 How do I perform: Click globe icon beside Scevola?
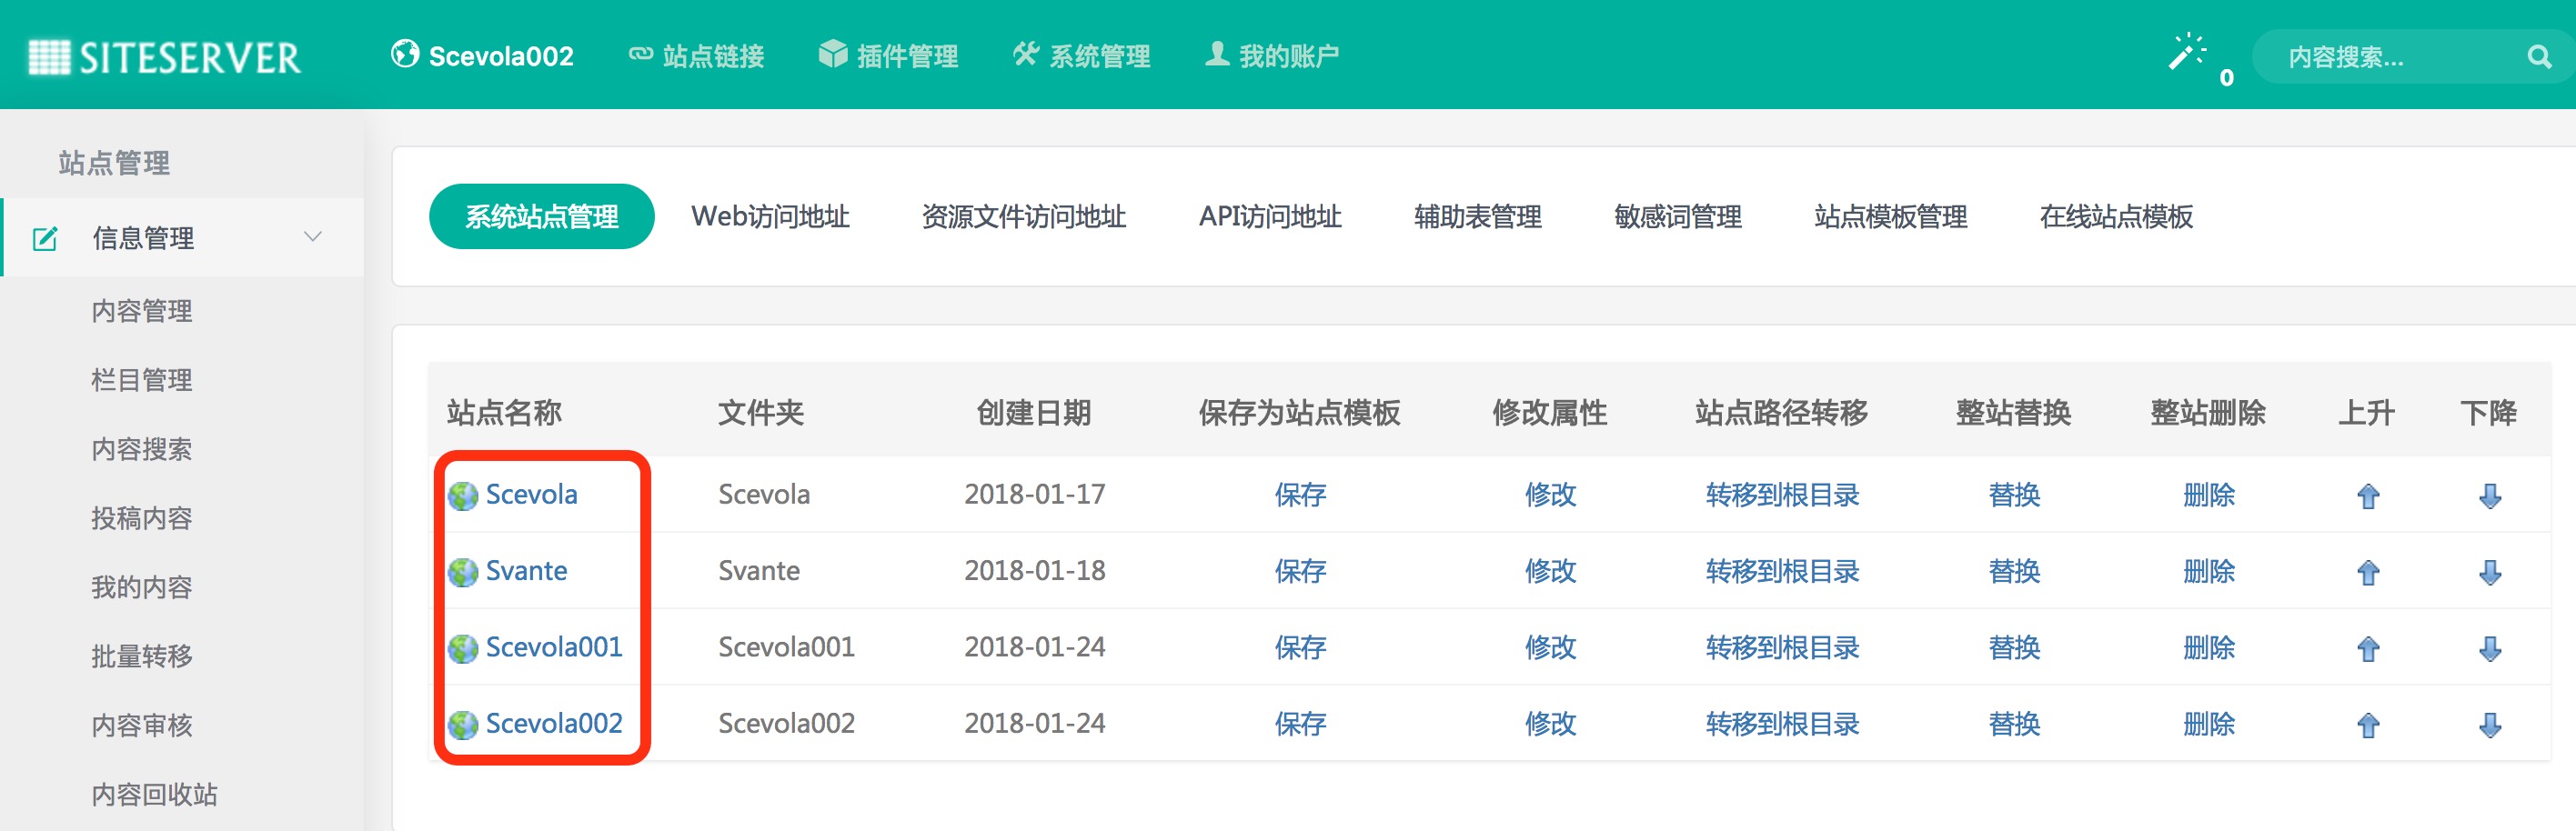[x=463, y=496]
